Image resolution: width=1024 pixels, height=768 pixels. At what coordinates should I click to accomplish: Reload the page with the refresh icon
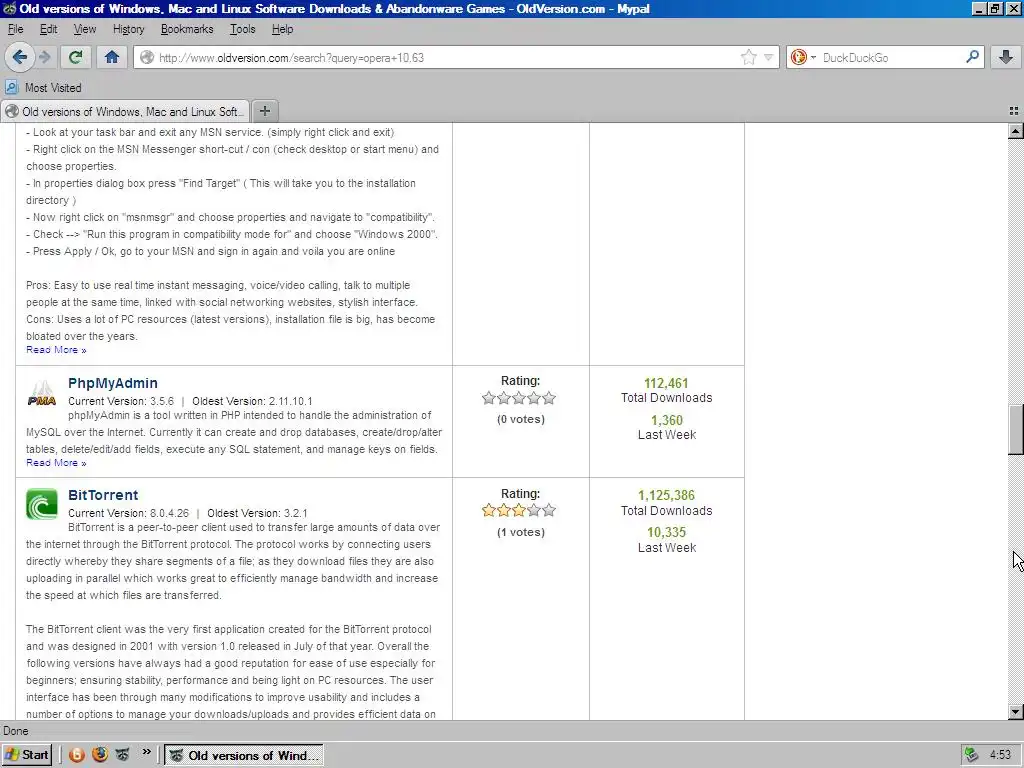(x=76, y=57)
